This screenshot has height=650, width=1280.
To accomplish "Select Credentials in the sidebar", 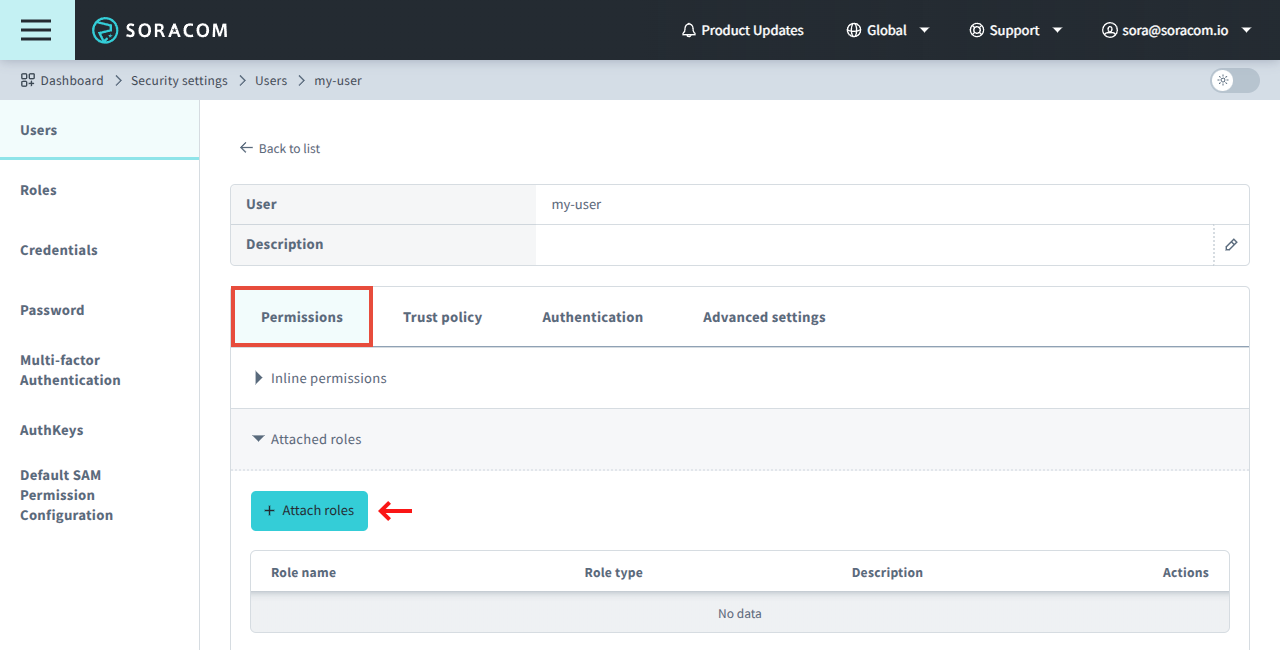I will tap(58, 250).
